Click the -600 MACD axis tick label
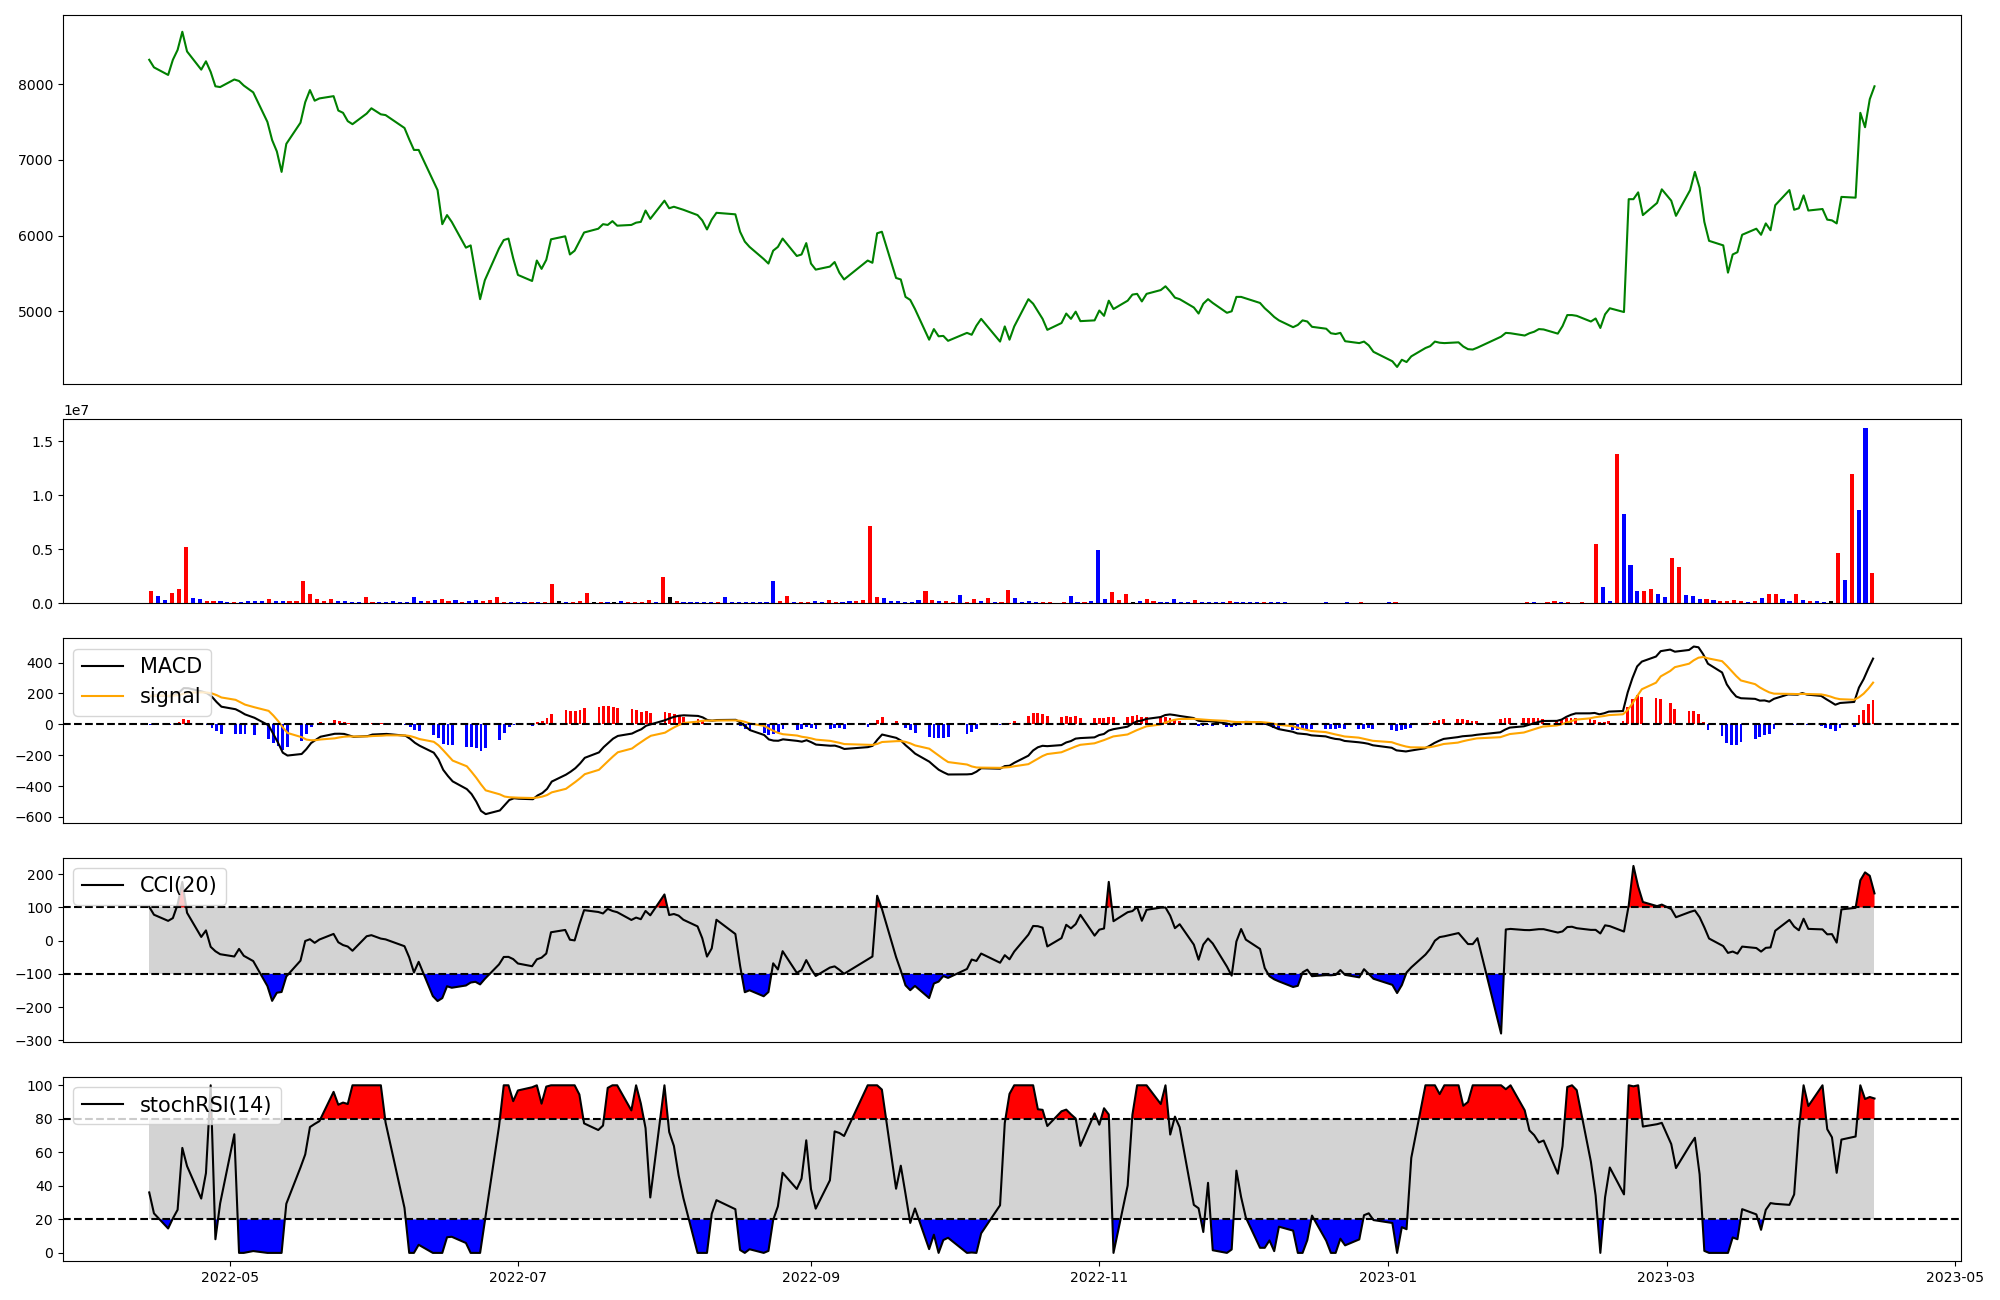Image resolution: width=2000 pixels, height=1300 pixels. click(34, 817)
